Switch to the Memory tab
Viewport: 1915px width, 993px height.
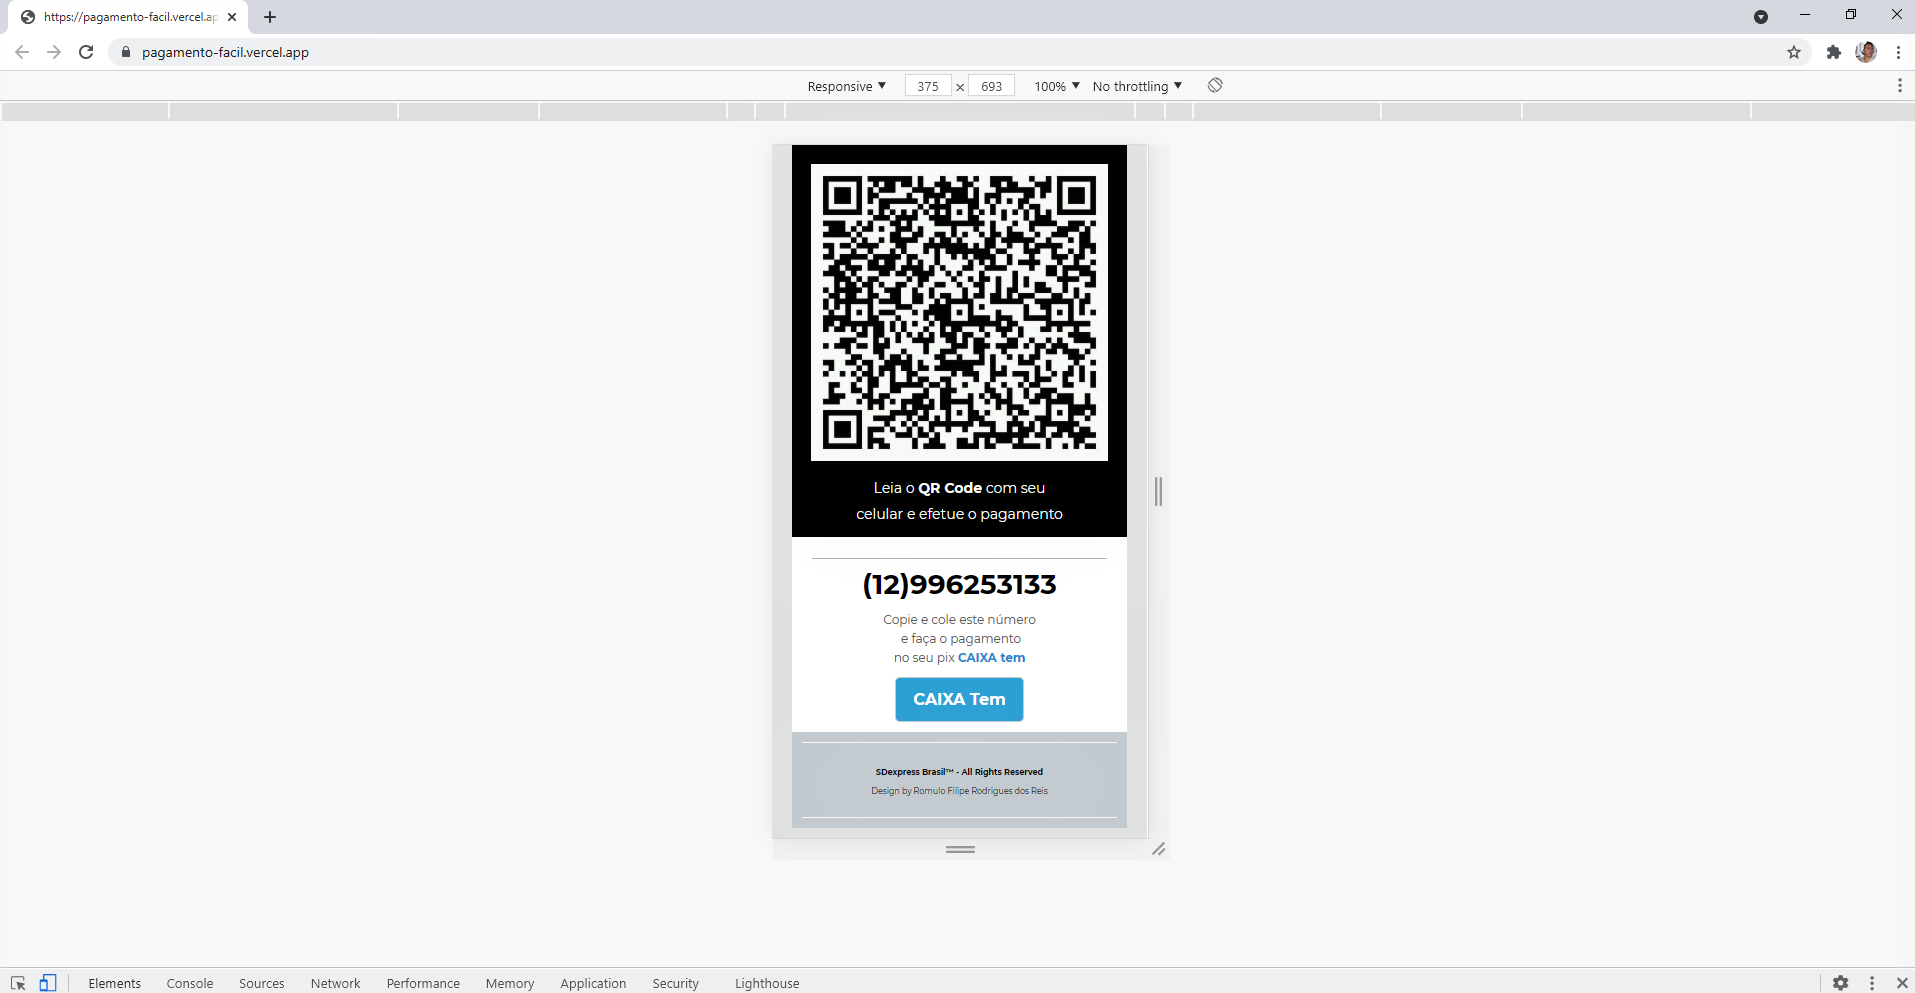pos(510,983)
